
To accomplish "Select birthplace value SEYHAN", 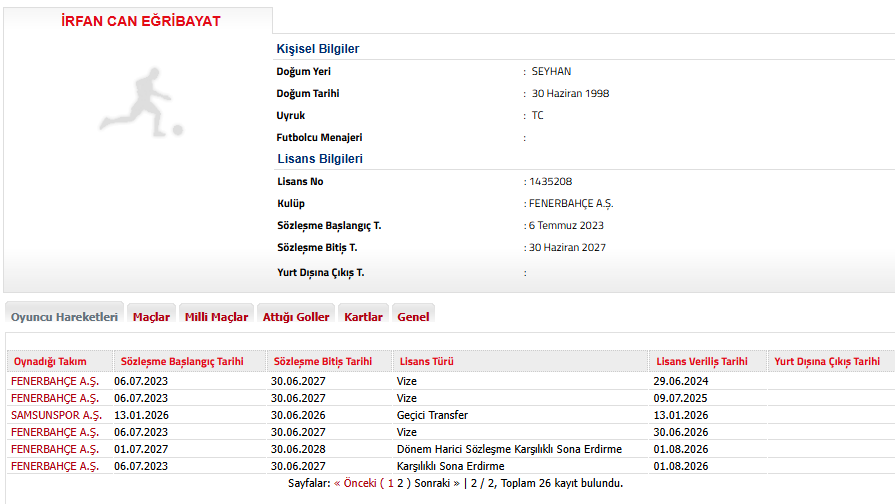I will 551,71.
